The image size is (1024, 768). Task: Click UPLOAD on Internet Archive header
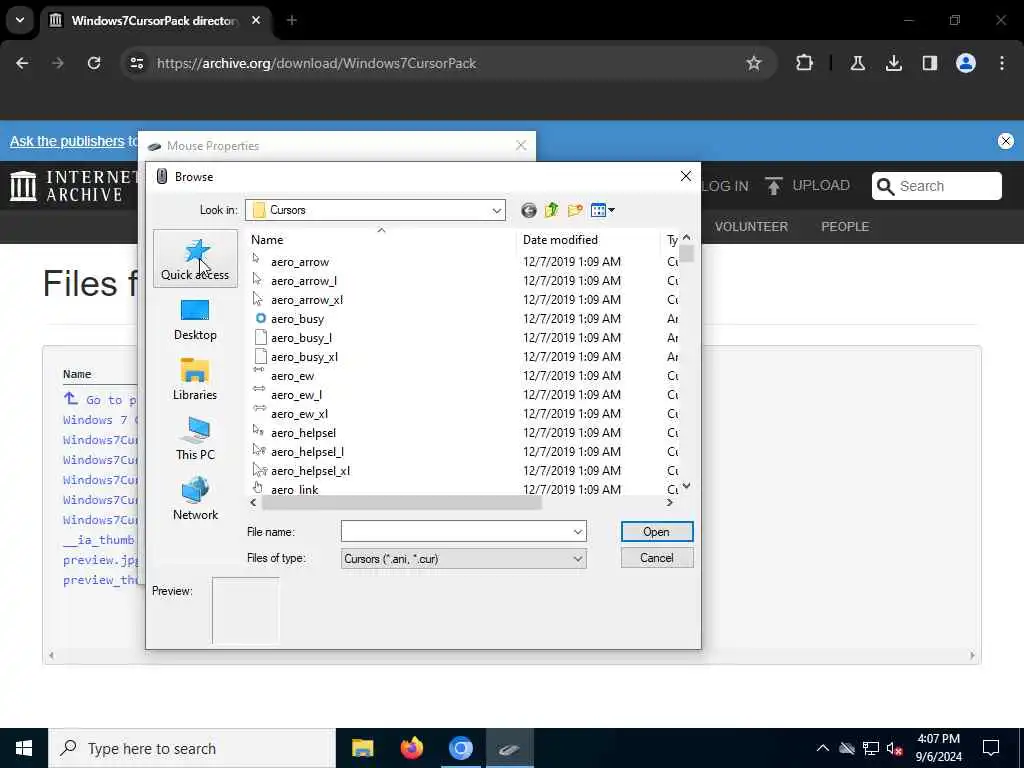[807, 185]
